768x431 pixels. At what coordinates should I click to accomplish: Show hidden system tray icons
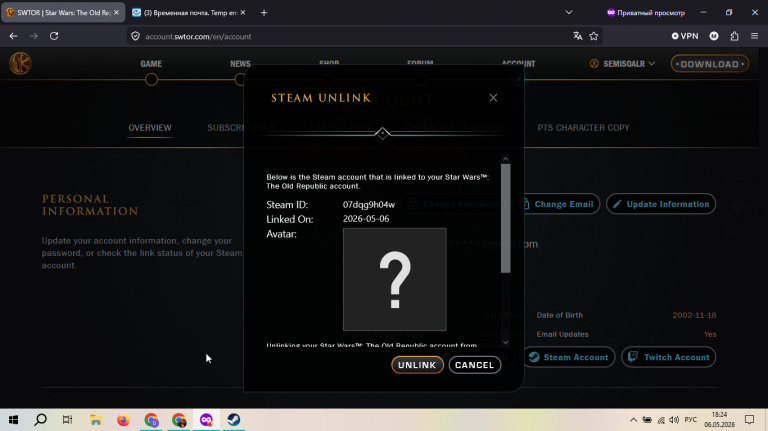633,420
